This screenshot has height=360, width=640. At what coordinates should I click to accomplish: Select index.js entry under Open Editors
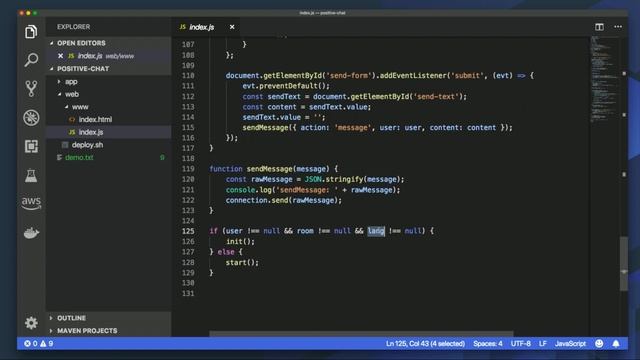click(108, 56)
